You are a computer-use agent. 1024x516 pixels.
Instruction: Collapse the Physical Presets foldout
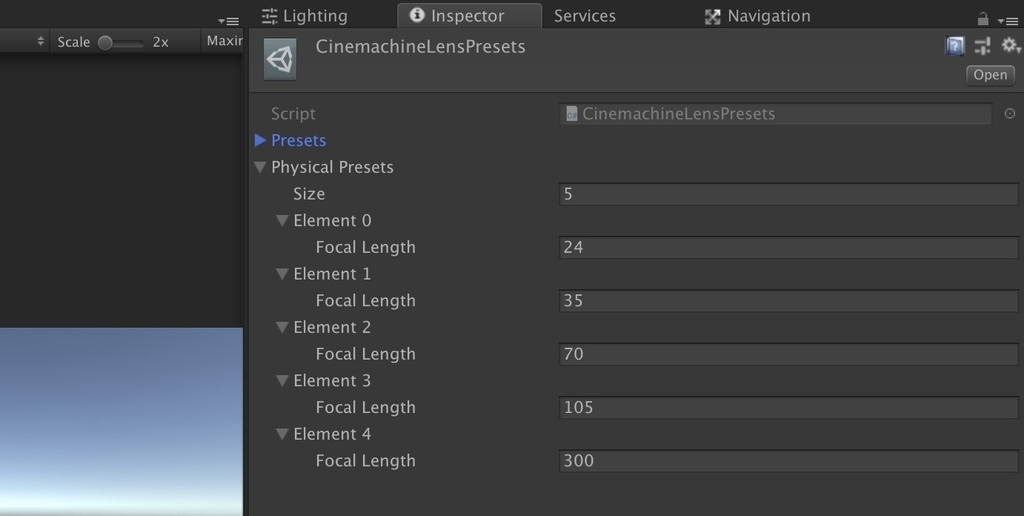pyautogui.click(x=260, y=167)
